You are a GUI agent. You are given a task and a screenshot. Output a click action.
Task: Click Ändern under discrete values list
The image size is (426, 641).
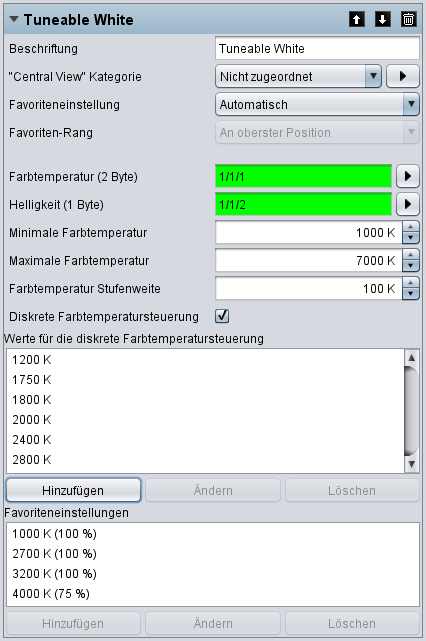point(213,490)
